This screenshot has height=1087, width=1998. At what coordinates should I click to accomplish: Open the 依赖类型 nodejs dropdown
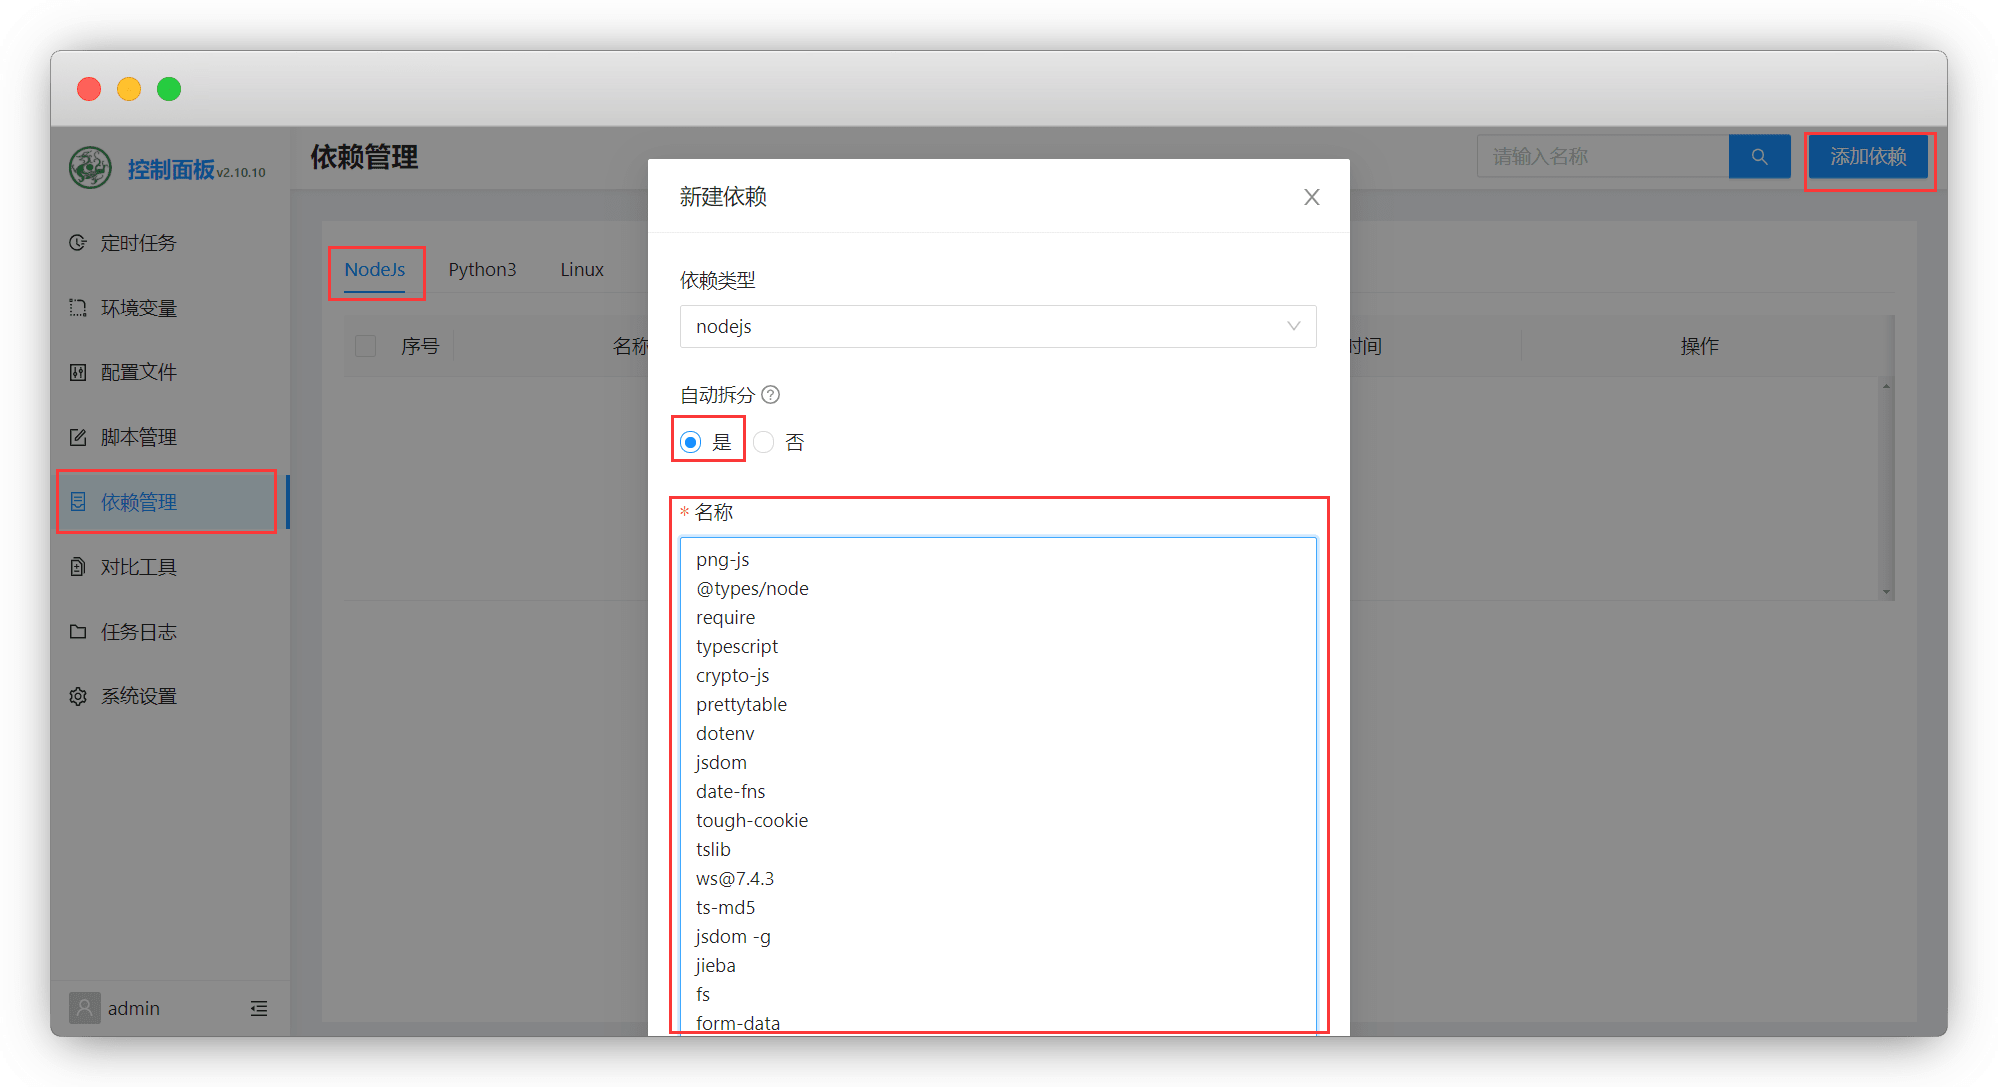click(x=997, y=327)
